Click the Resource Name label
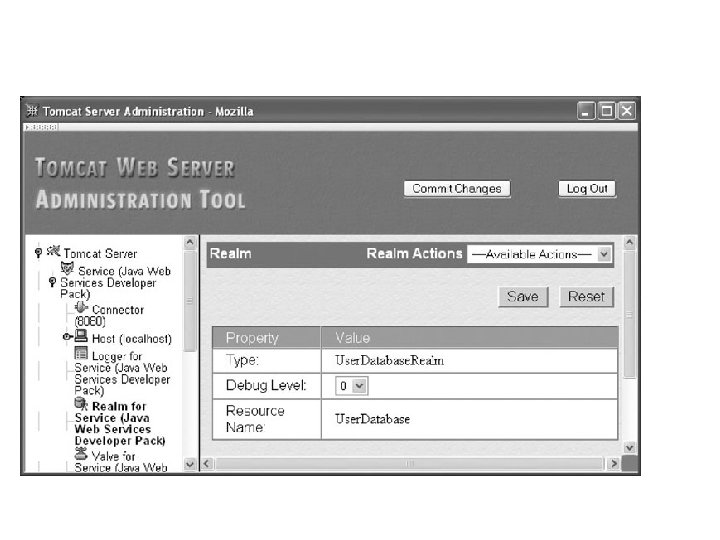The width and height of the screenshot is (720, 540). click(255, 419)
